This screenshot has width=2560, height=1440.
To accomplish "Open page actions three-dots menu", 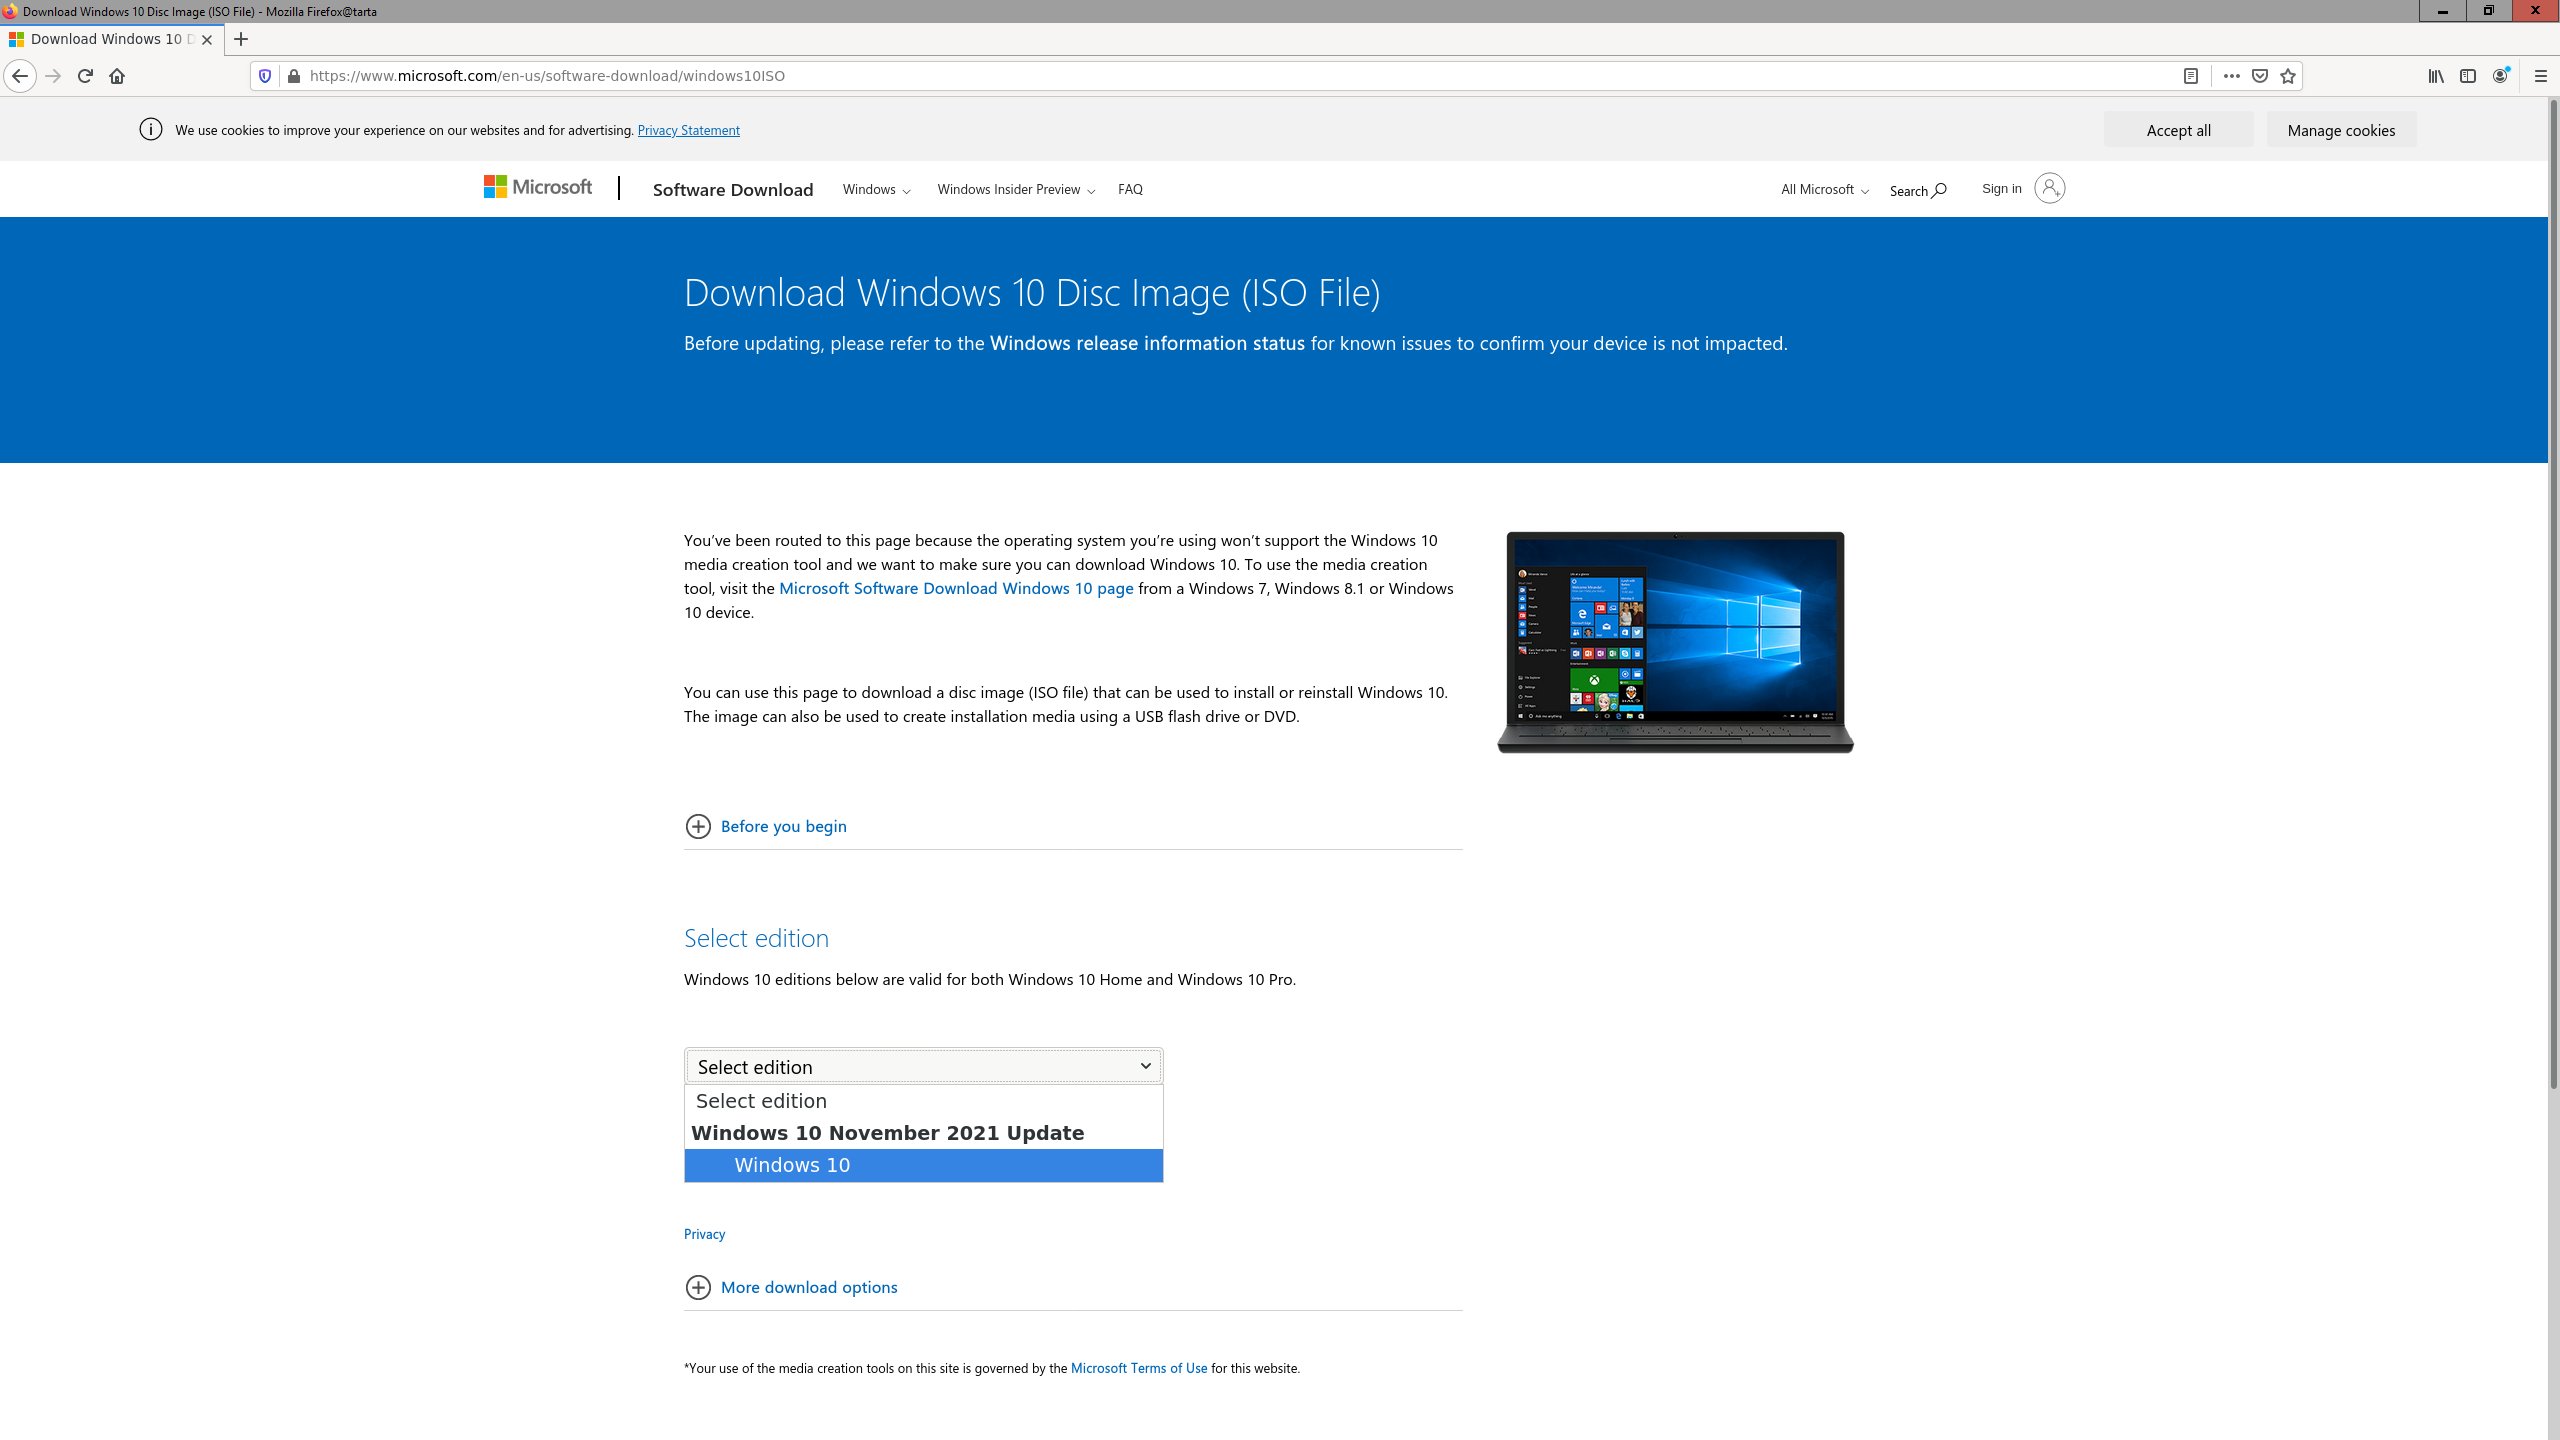I will click(x=2231, y=76).
